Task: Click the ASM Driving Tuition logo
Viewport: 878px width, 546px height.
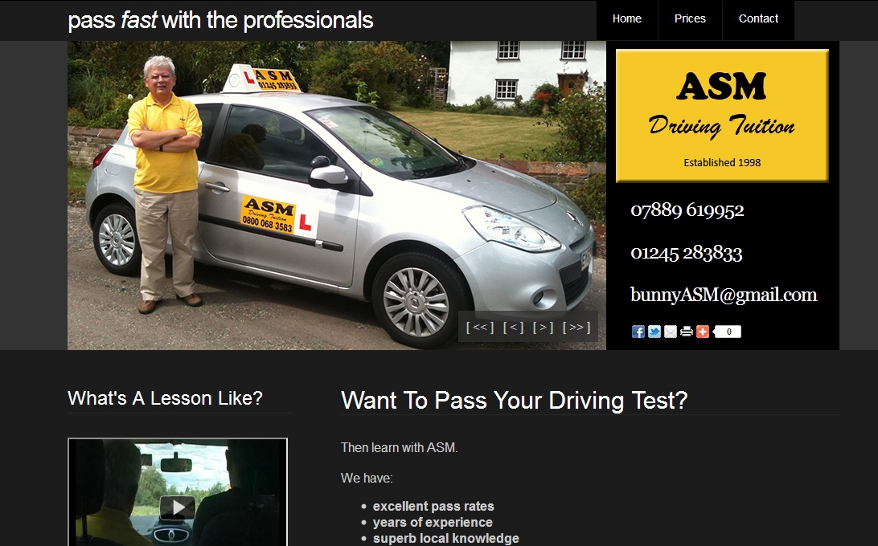Action: 722,116
